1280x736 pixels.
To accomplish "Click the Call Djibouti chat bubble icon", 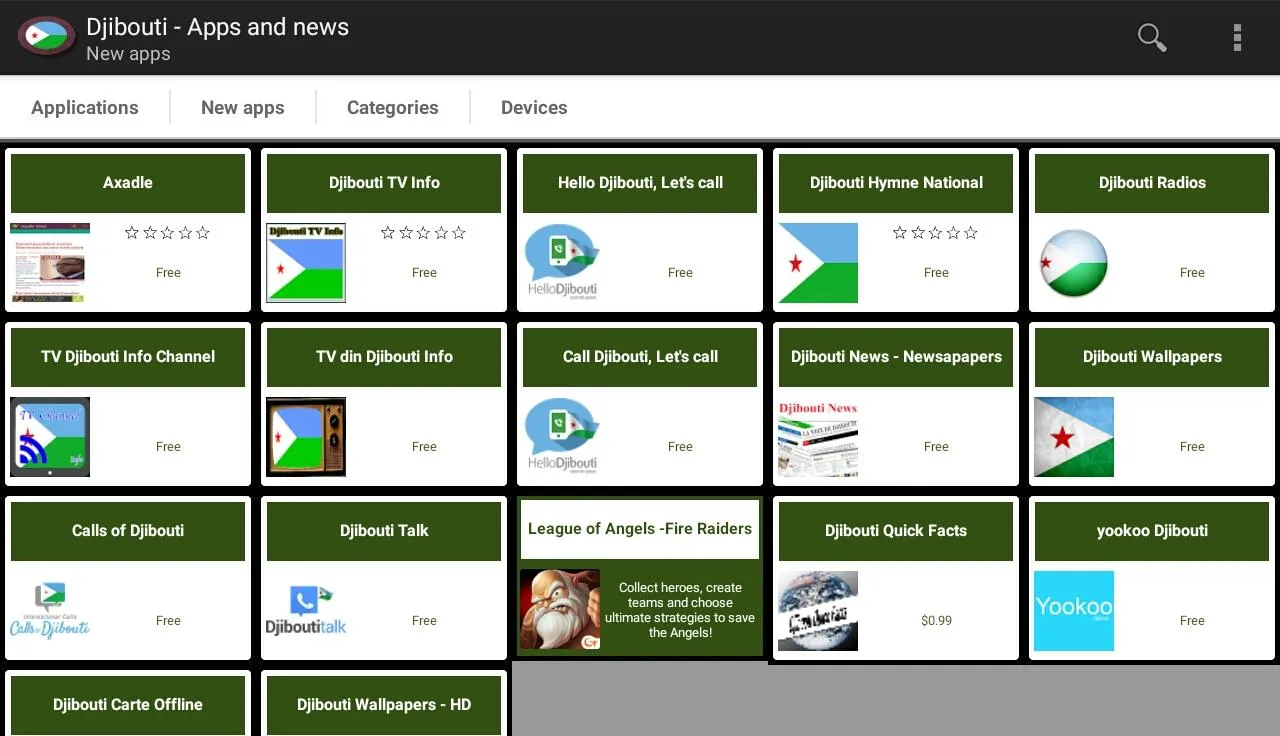I will coord(562,437).
